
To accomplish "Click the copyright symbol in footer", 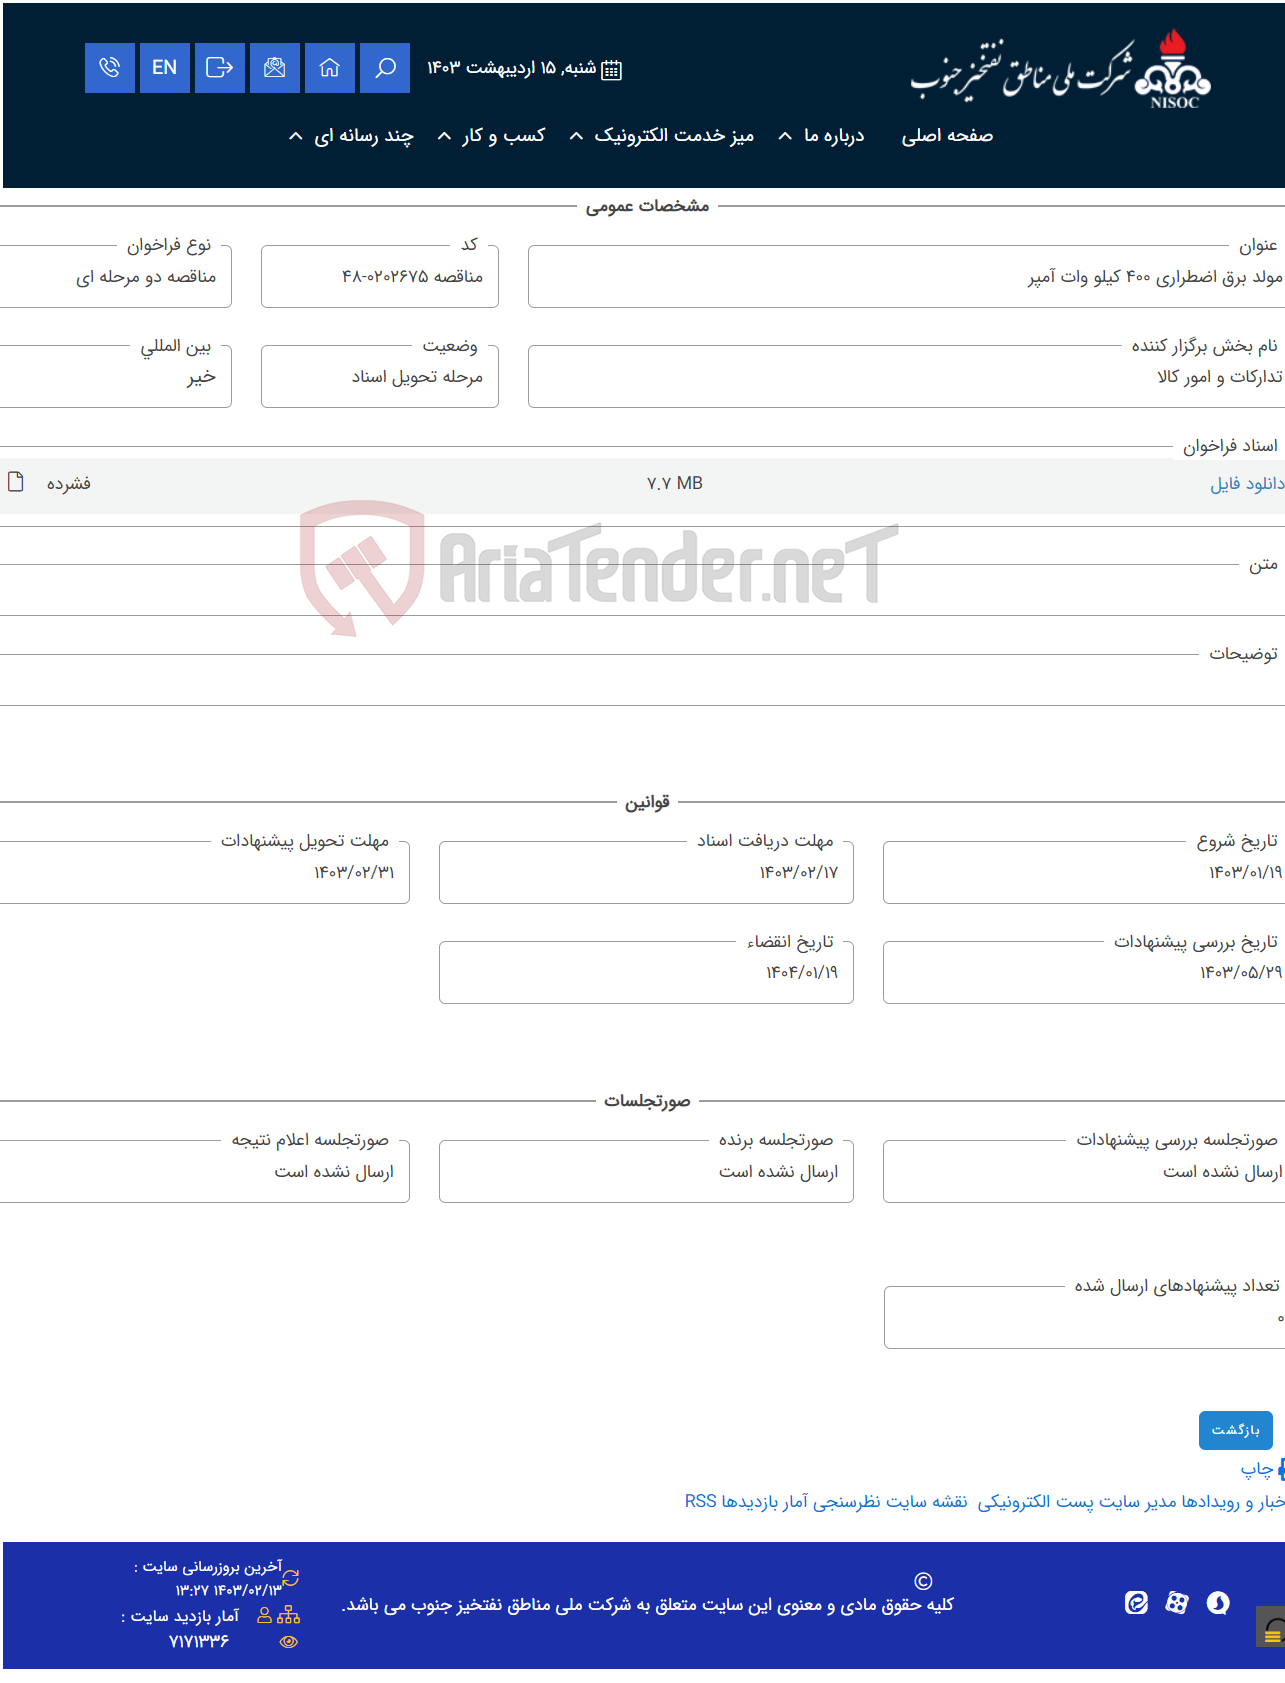I will pyautogui.click(x=923, y=1581).
